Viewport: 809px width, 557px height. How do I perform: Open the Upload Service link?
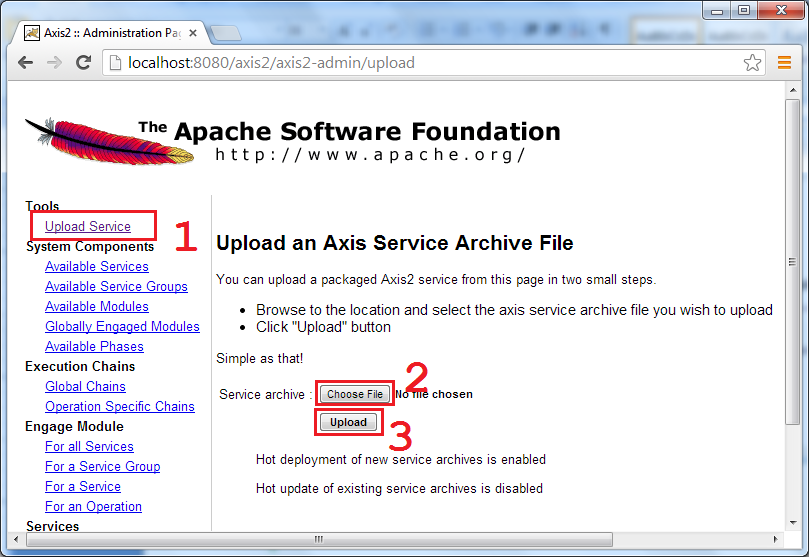pyautogui.click(x=88, y=226)
